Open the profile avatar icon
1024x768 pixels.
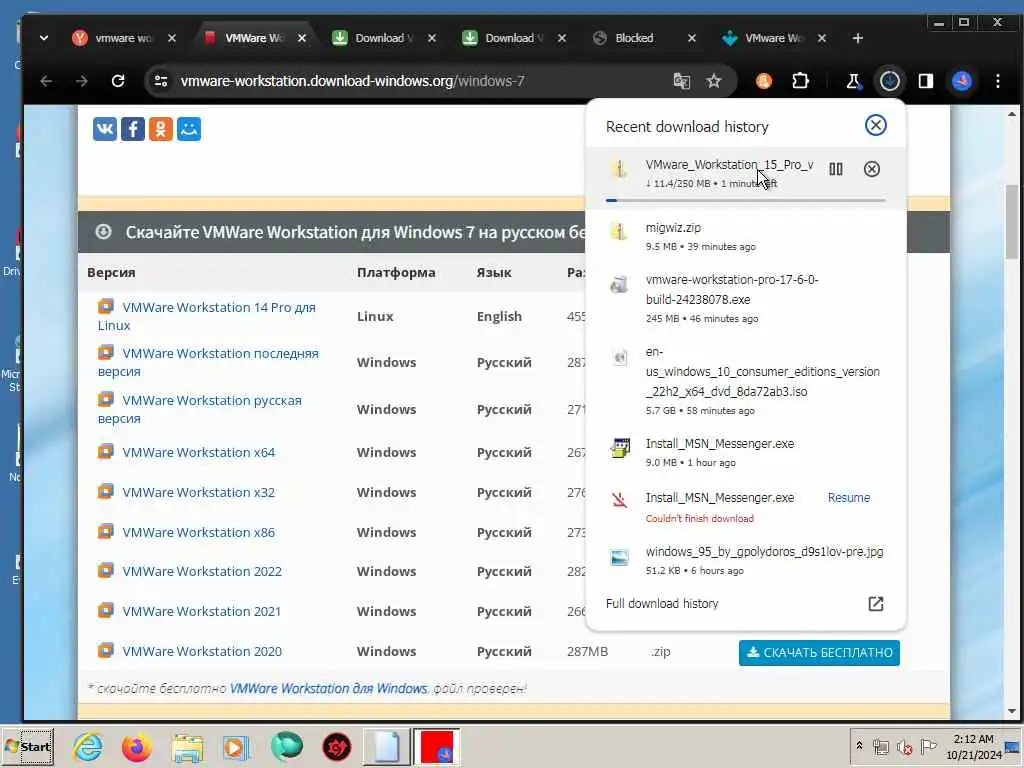[x=961, y=81]
